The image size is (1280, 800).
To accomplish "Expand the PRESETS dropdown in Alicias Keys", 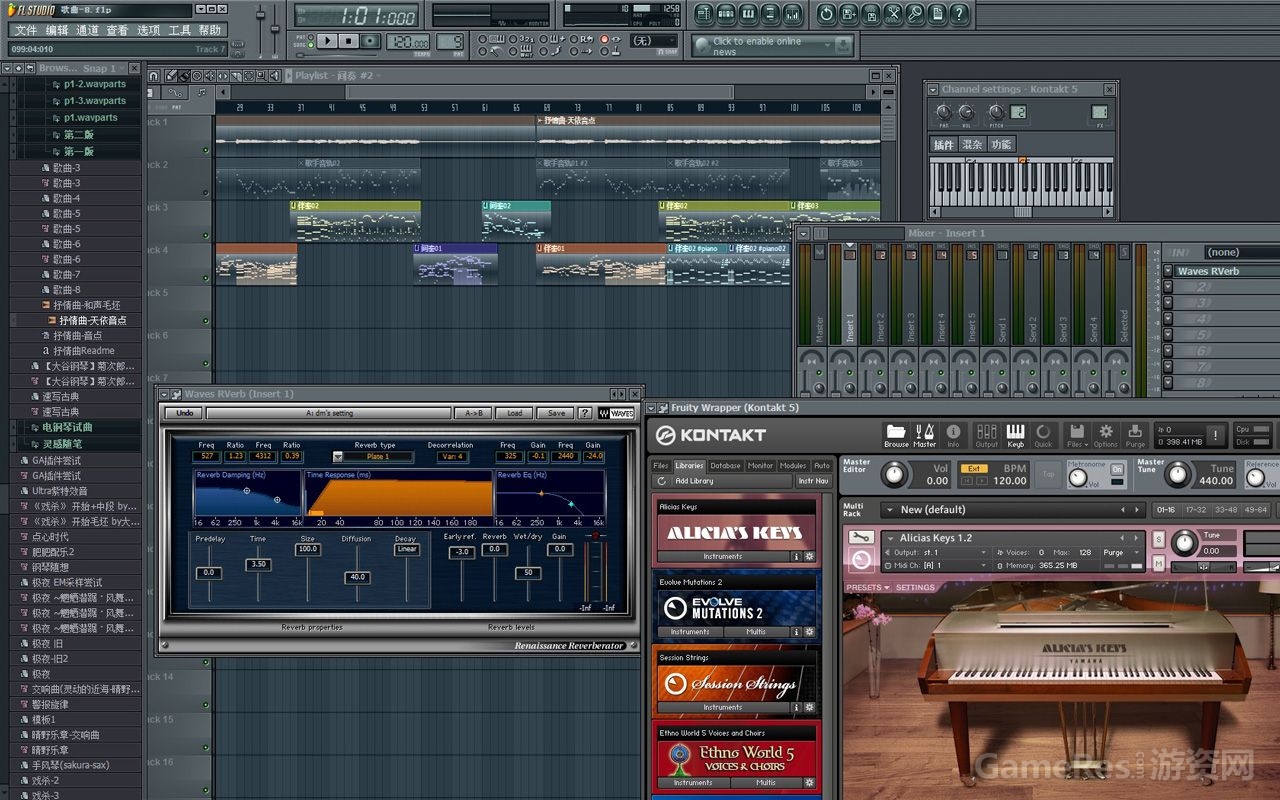I will [x=866, y=588].
